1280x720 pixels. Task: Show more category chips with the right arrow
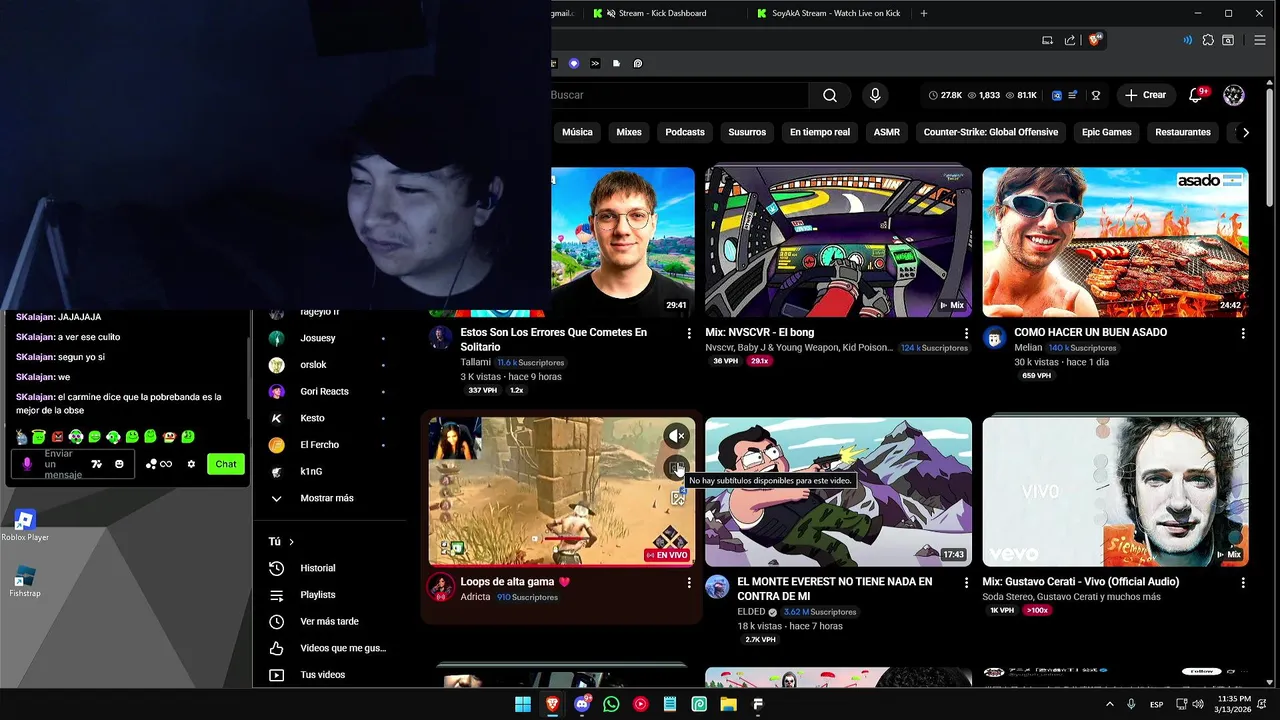click(1245, 132)
